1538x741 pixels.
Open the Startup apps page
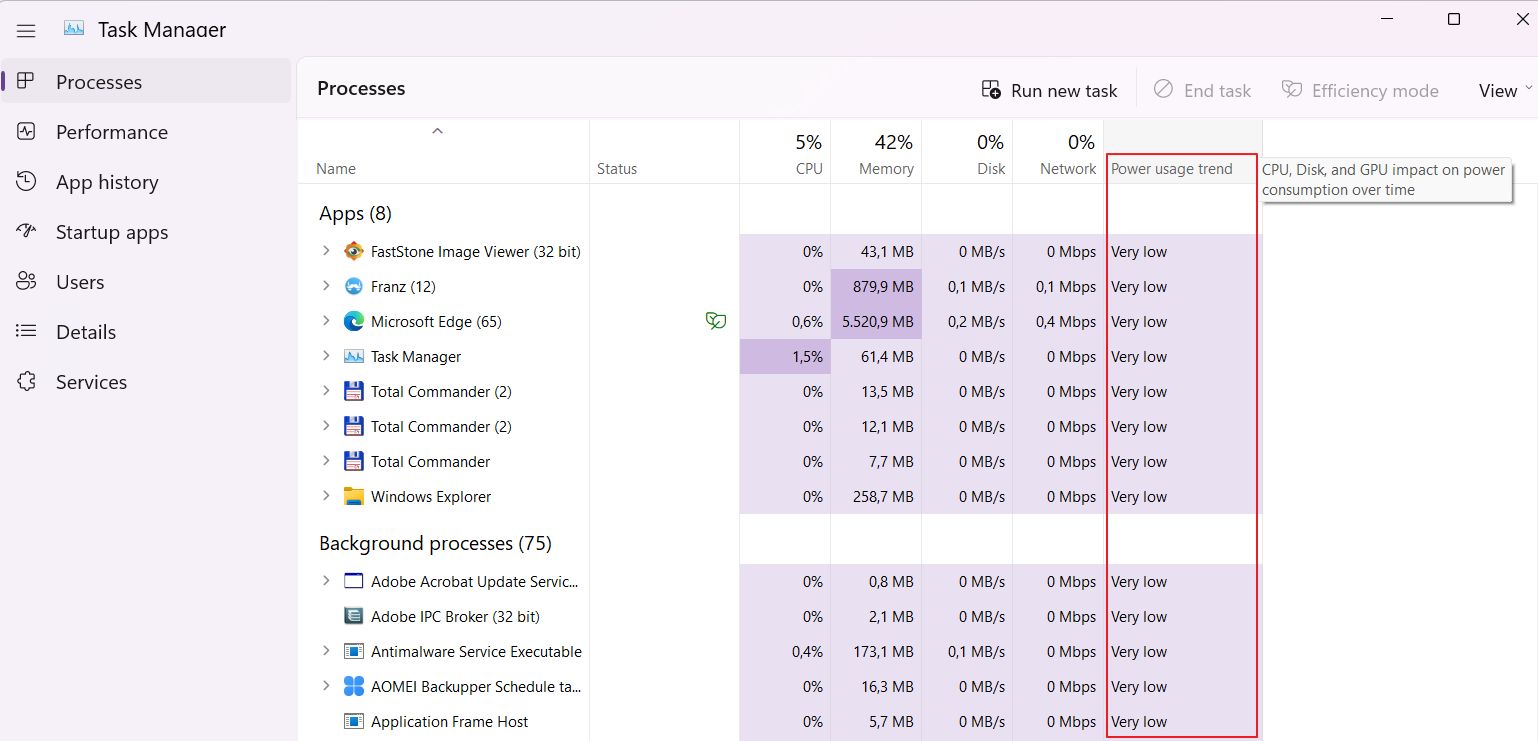pos(146,232)
